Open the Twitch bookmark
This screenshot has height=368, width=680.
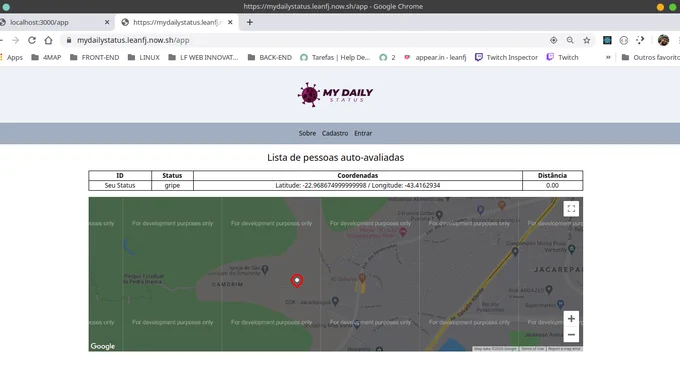tap(562, 57)
